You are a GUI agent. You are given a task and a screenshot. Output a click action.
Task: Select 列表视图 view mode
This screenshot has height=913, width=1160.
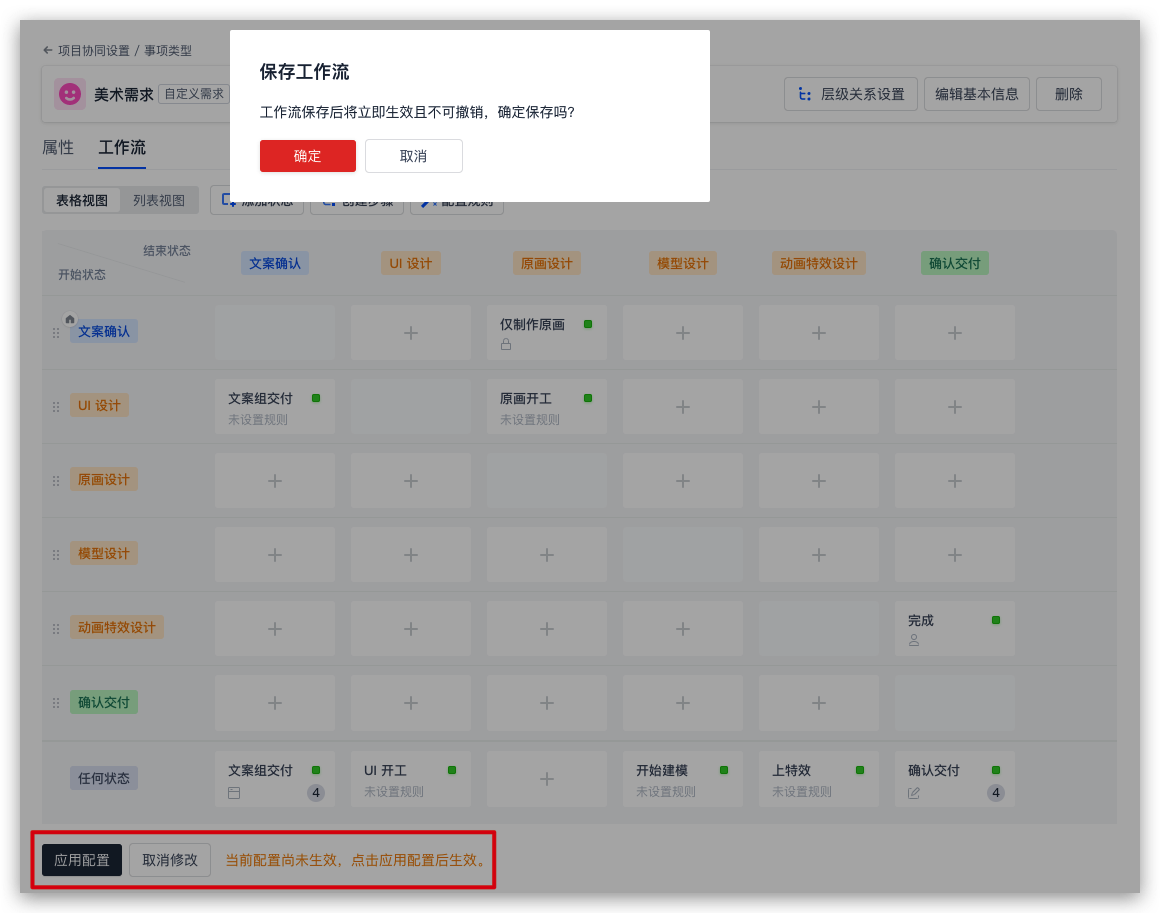pos(159,201)
